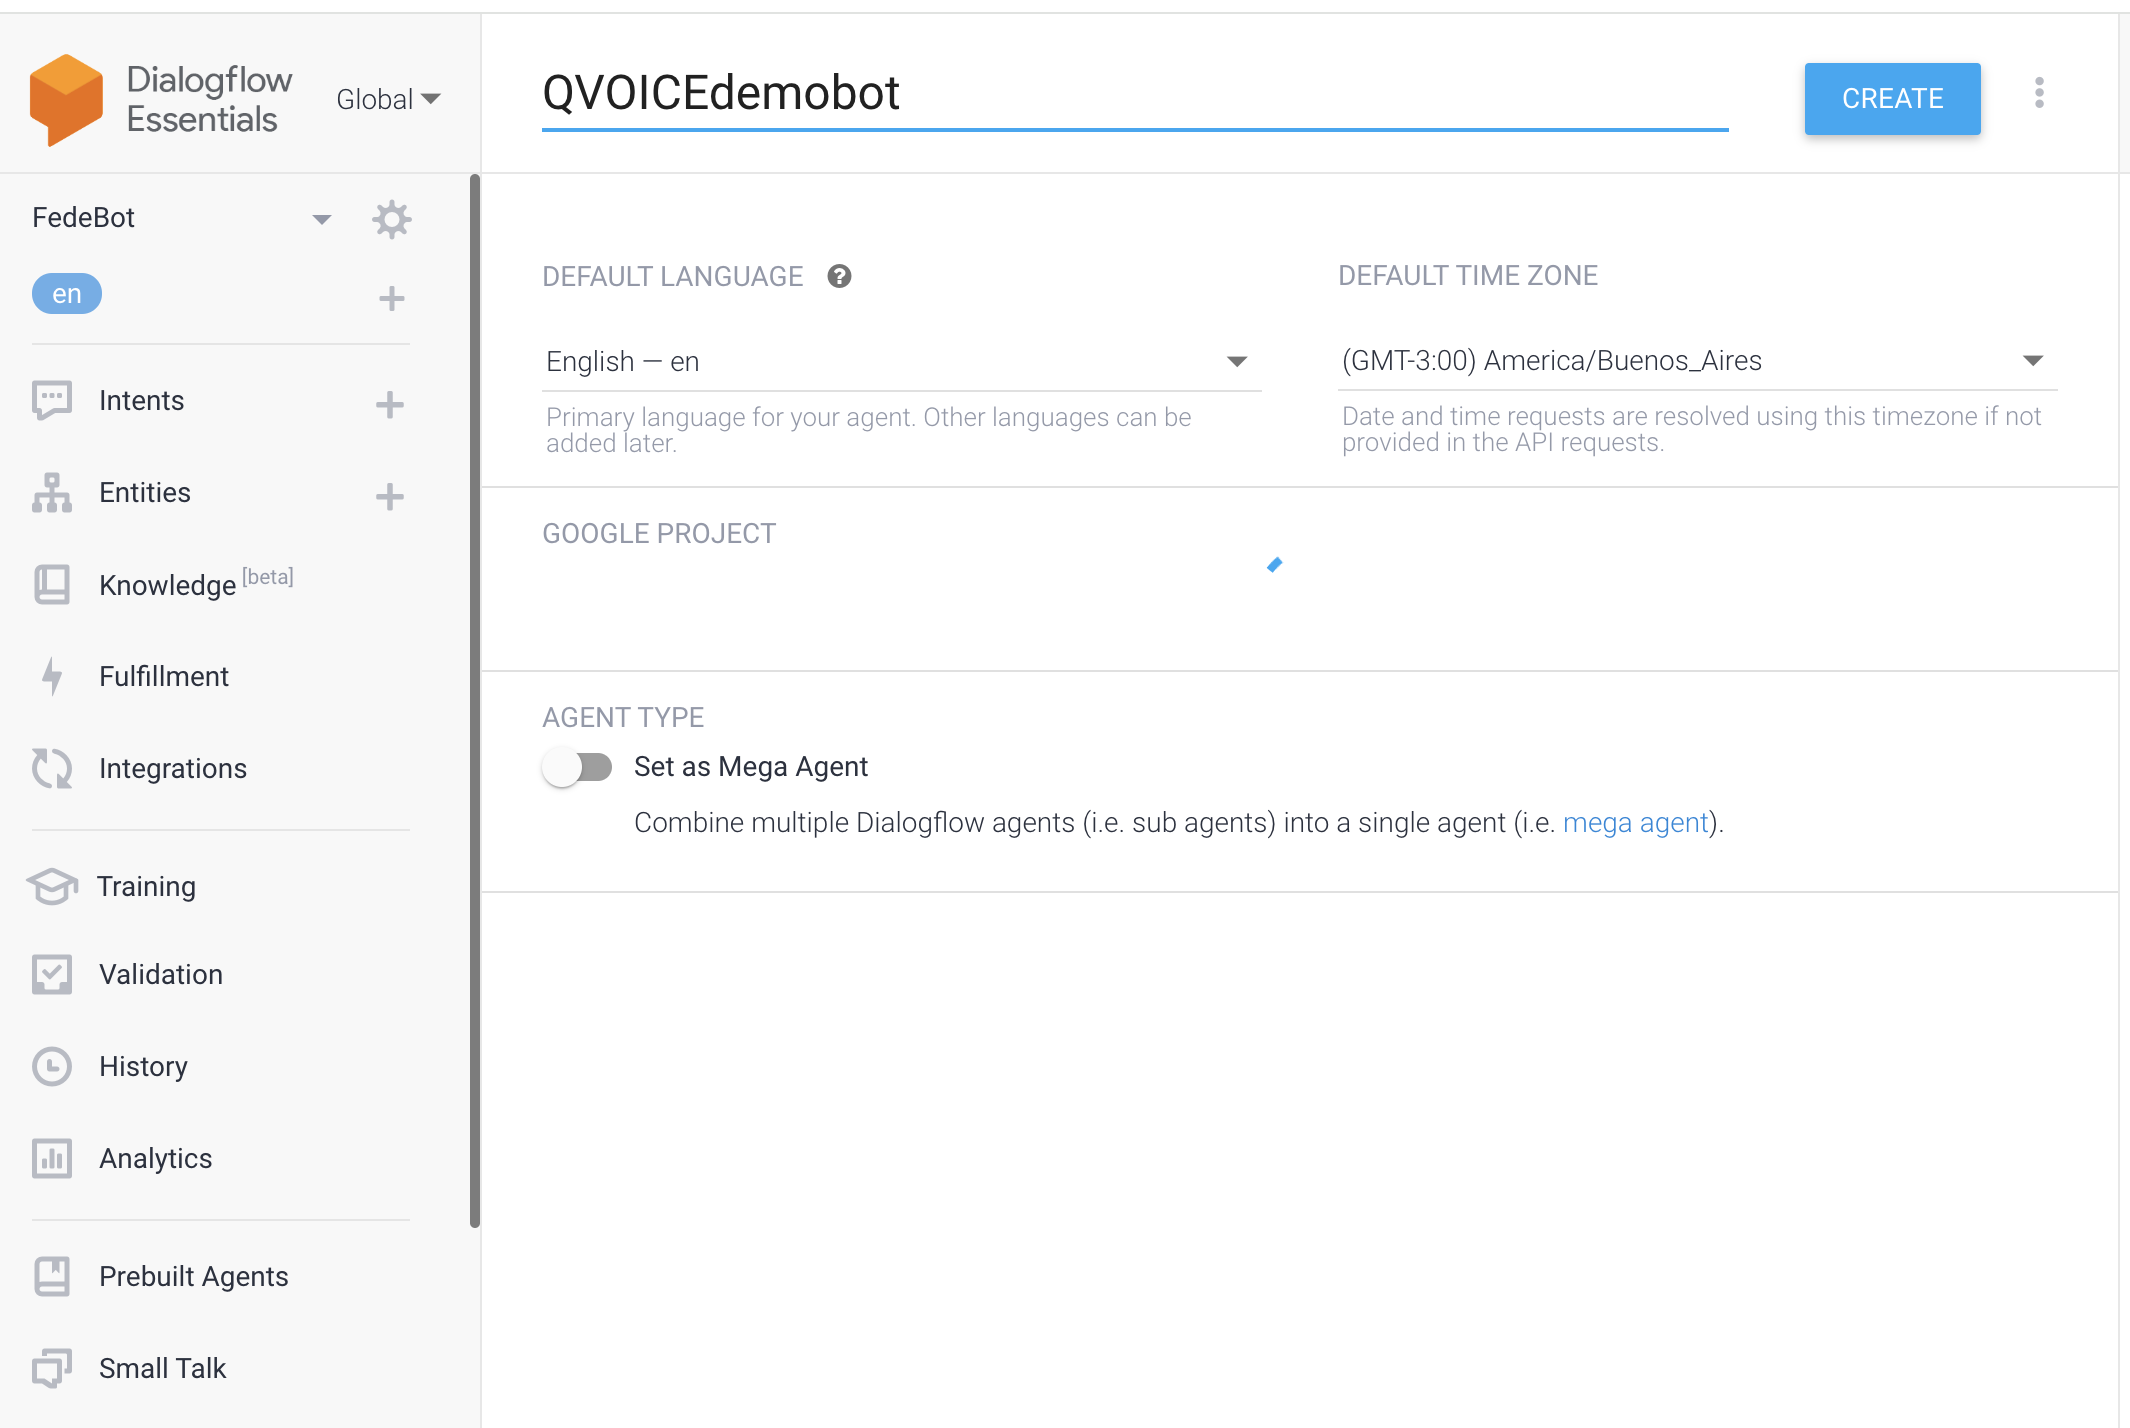Click the QVOICEdemobot agent name field
The width and height of the screenshot is (2130, 1428).
pos(1135,95)
